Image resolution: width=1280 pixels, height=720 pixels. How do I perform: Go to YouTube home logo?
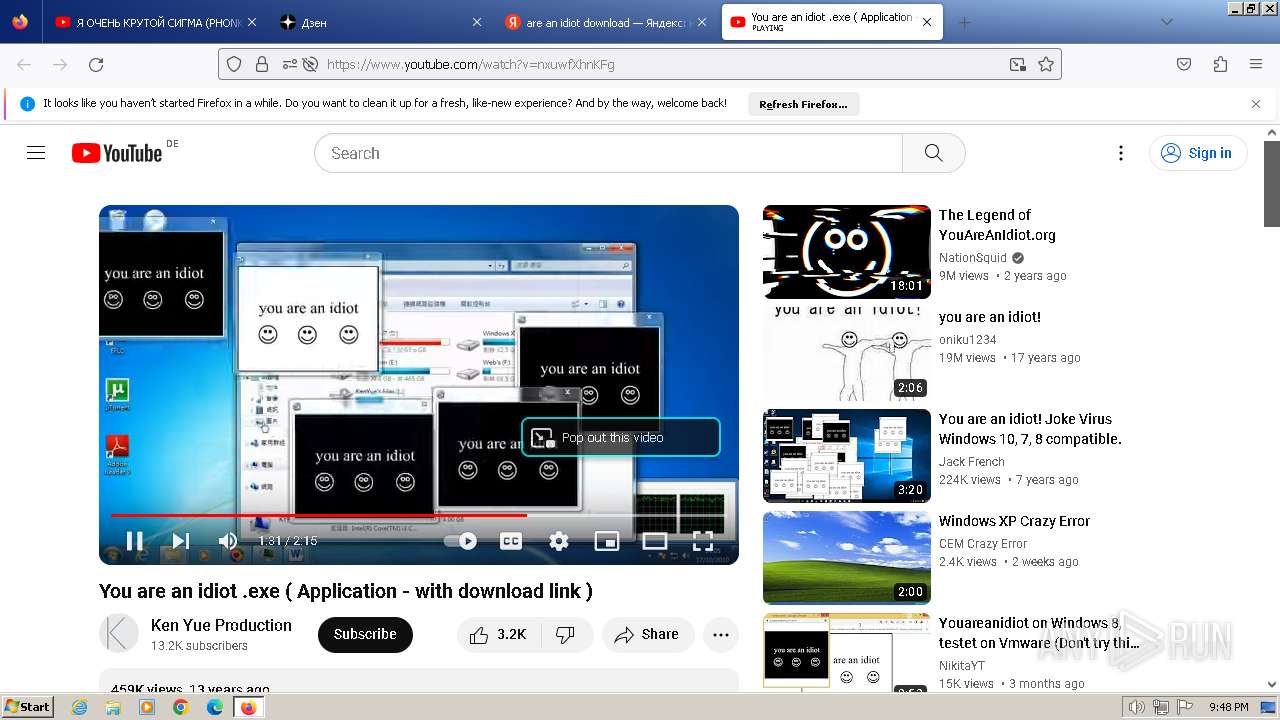click(117, 153)
